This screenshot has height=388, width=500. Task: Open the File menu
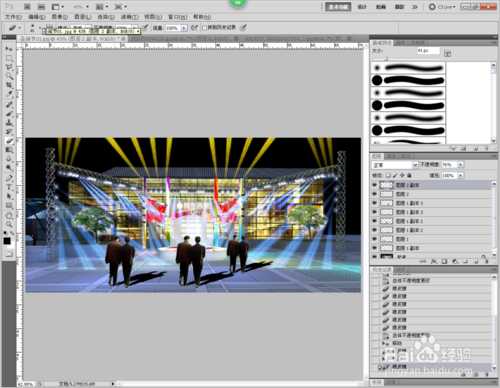tap(14, 17)
